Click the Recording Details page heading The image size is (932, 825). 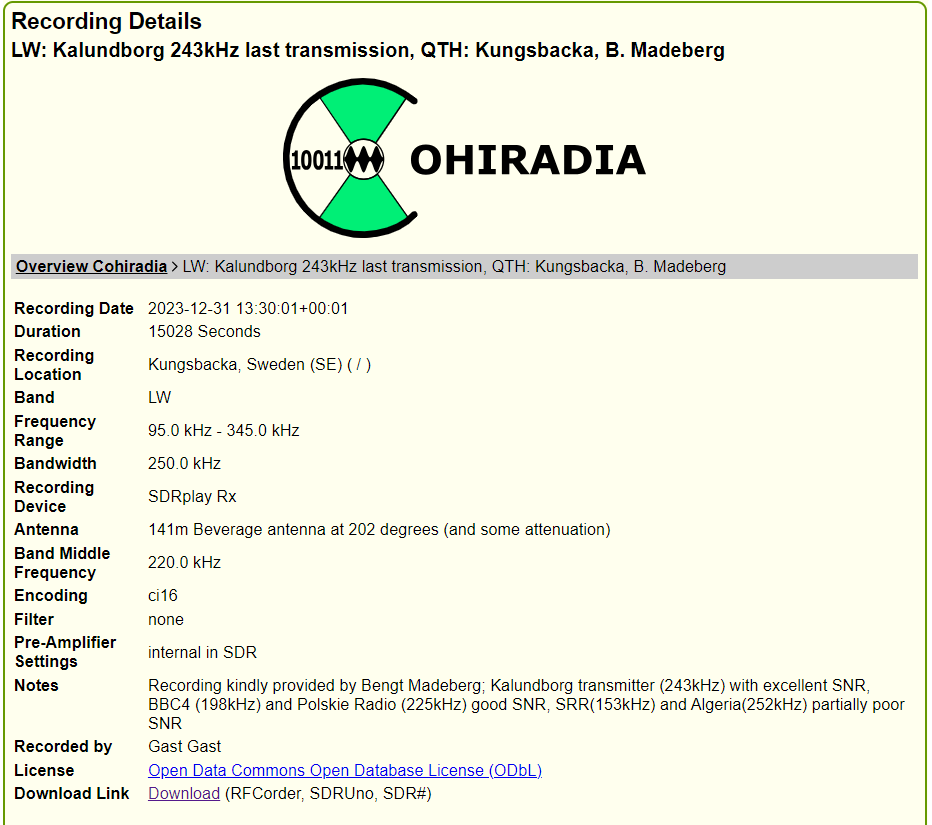[x=106, y=21]
